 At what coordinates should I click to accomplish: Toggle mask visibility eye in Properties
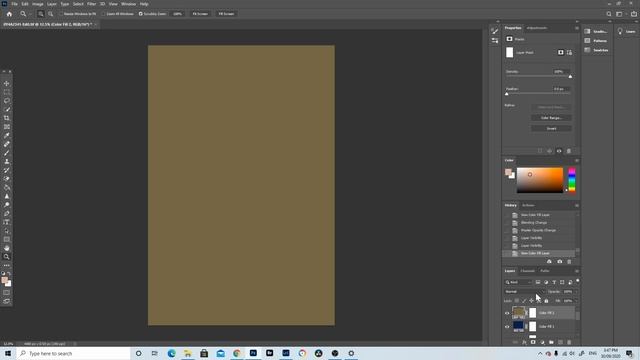click(x=559, y=151)
